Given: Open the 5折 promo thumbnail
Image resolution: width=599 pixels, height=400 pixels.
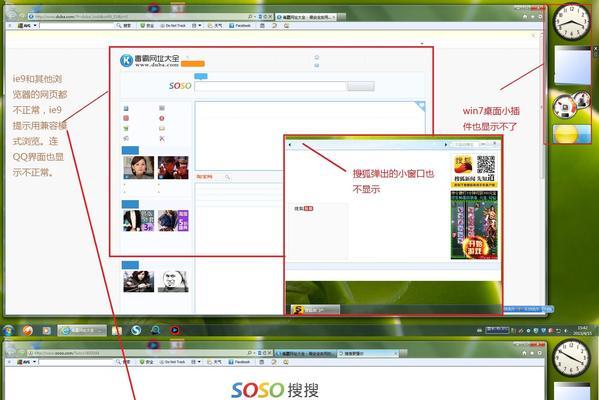Looking at the screenshot, I should [173, 220].
